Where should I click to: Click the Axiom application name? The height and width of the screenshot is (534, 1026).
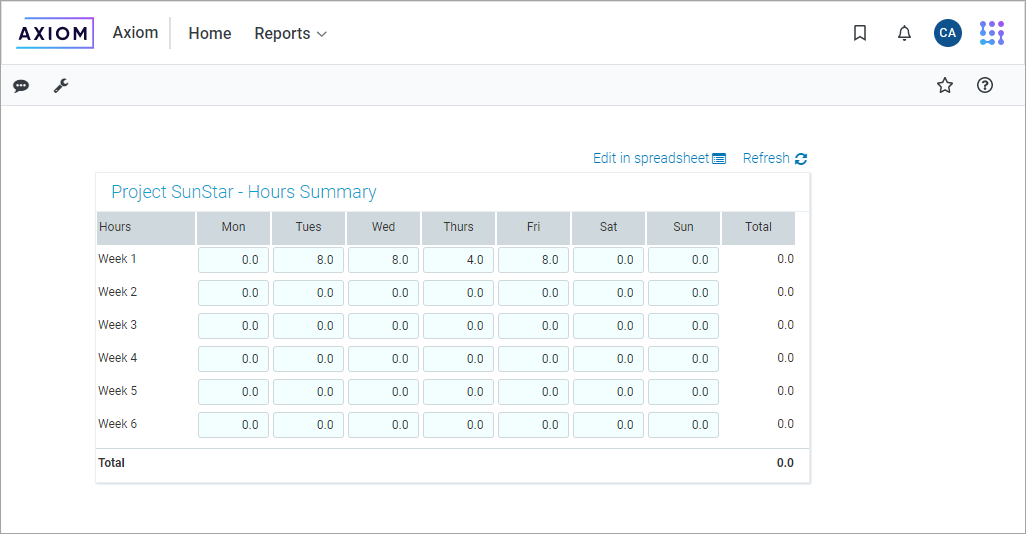[x=135, y=33]
